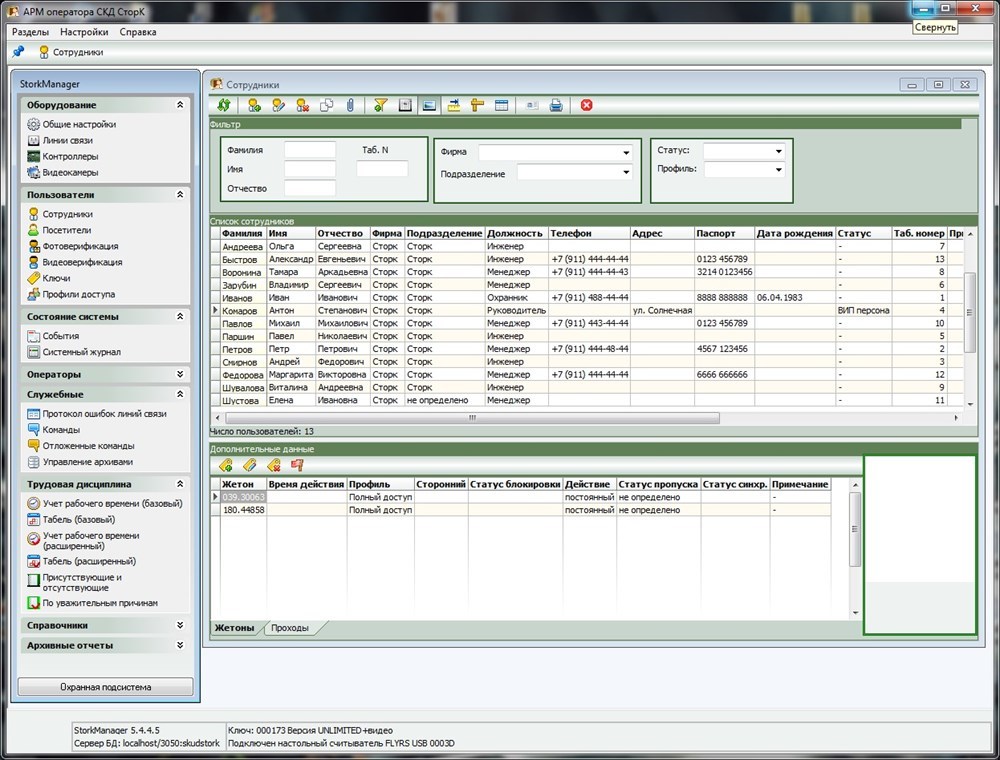Click the printer icon in toolbar

(x=556, y=105)
